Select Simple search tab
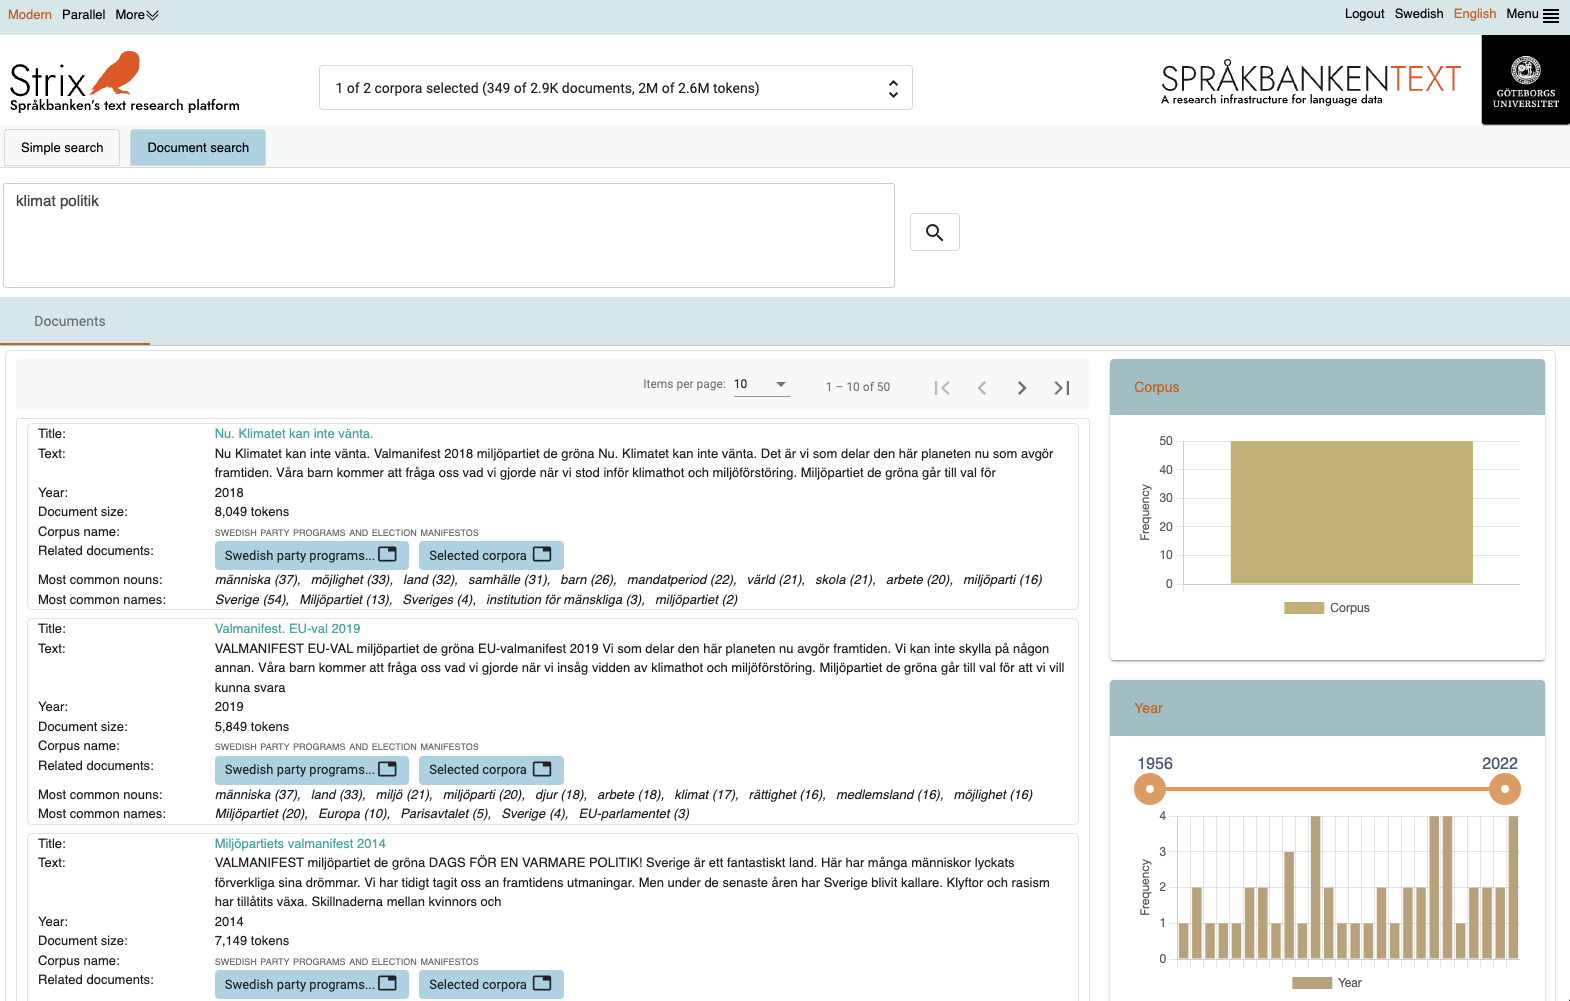Screen dimensions: 1570x1001 (x=62, y=148)
